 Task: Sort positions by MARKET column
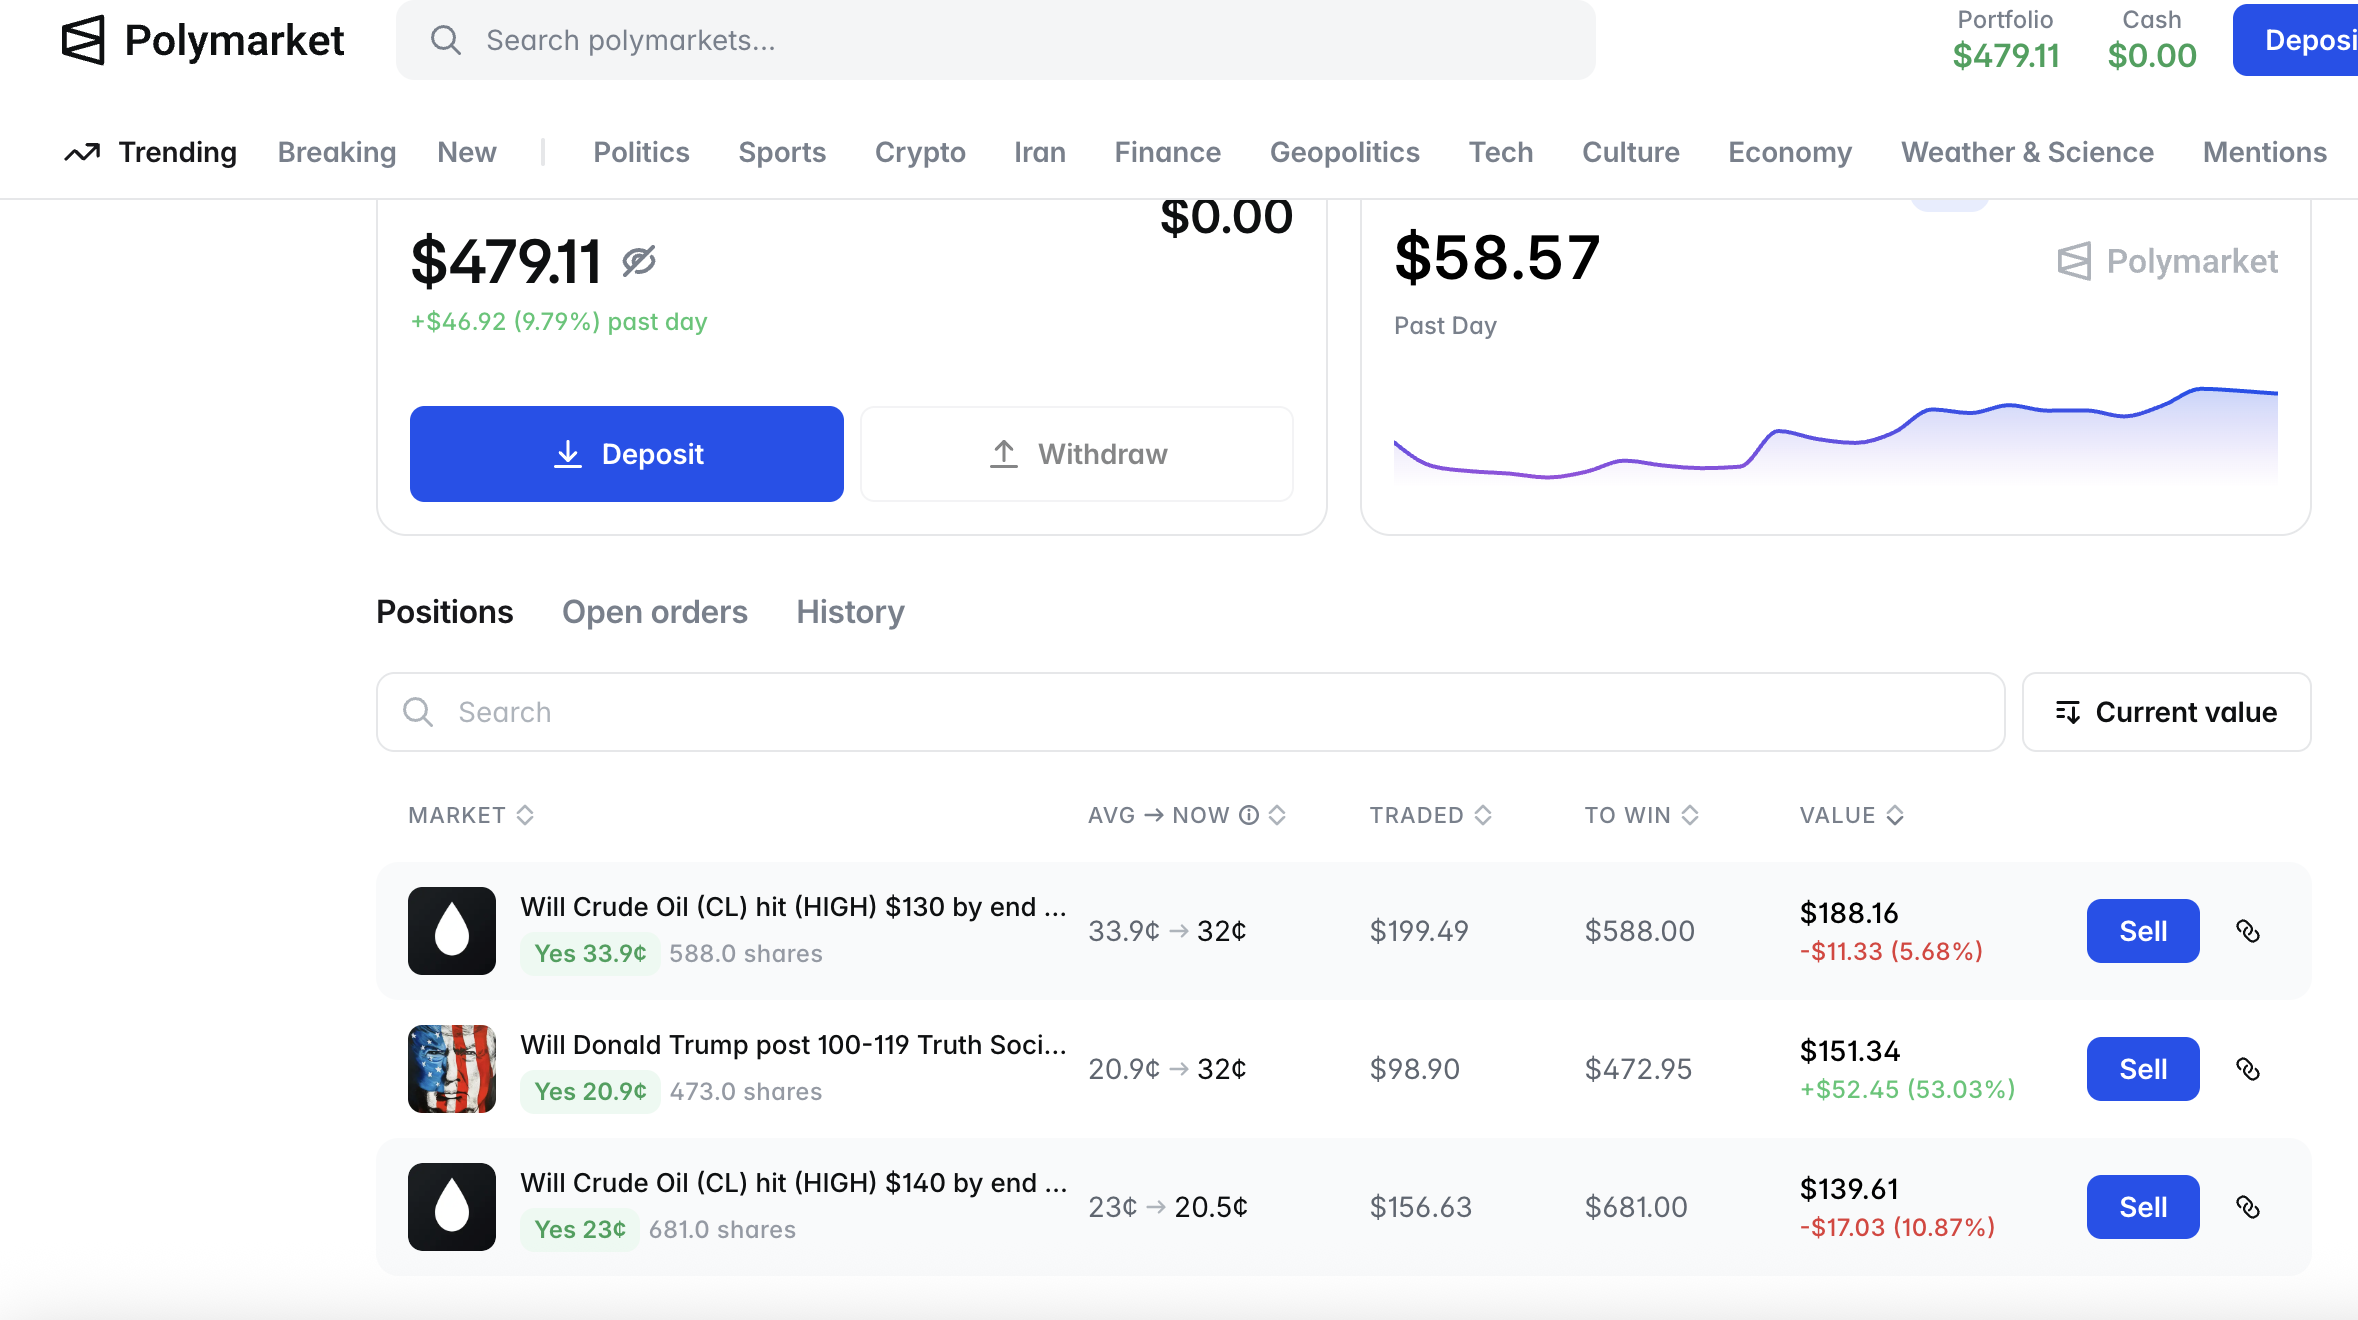coord(471,815)
